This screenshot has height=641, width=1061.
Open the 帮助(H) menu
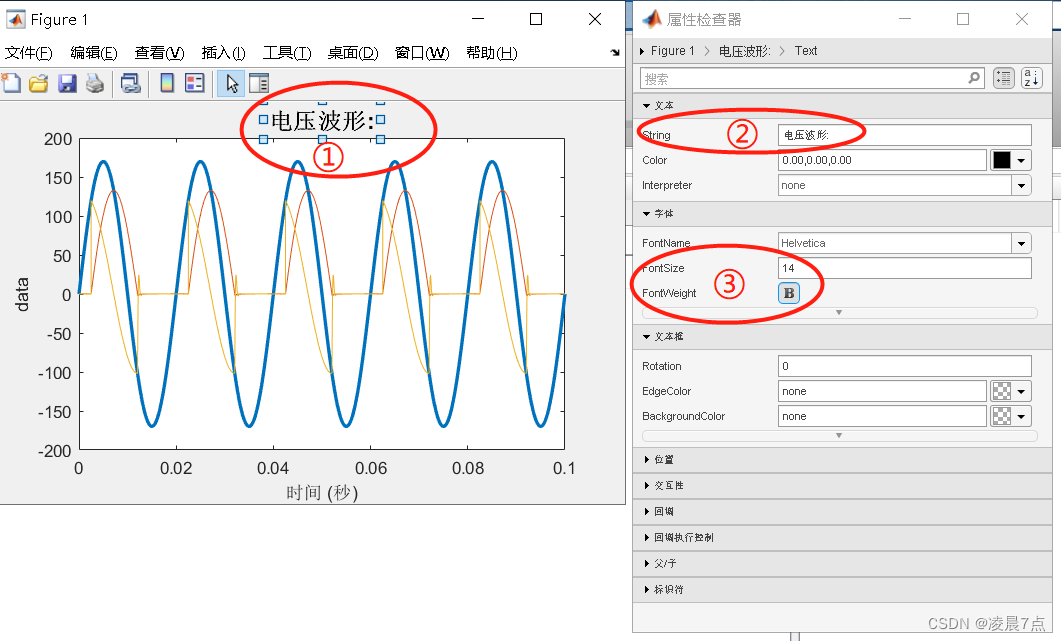(x=492, y=53)
